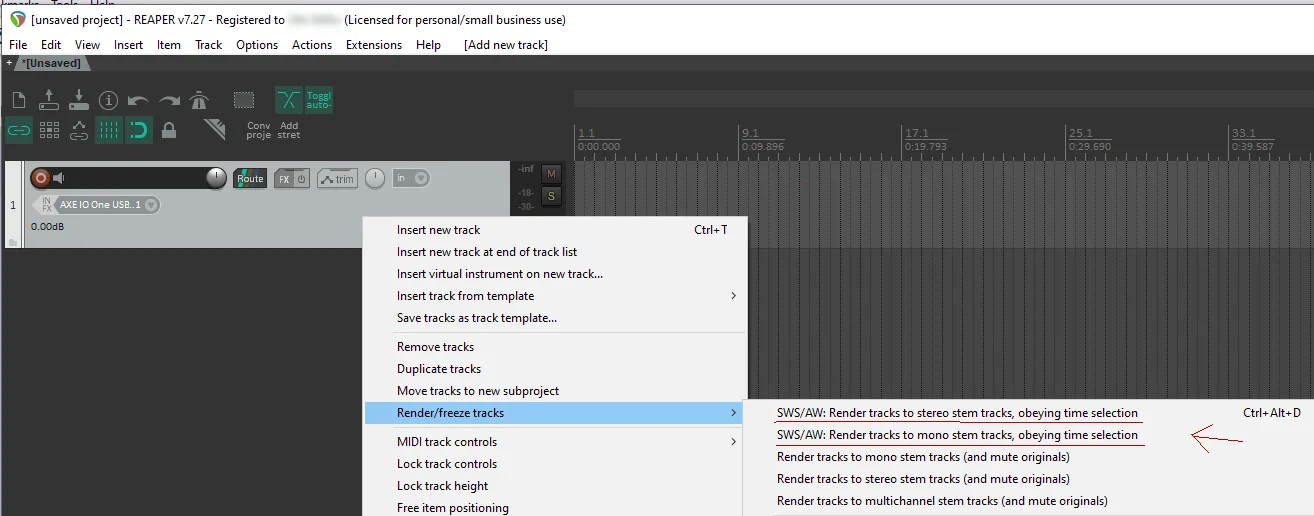Choose Remove tracks
Image resolution: width=1314 pixels, height=516 pixels.
coord(554,347)
